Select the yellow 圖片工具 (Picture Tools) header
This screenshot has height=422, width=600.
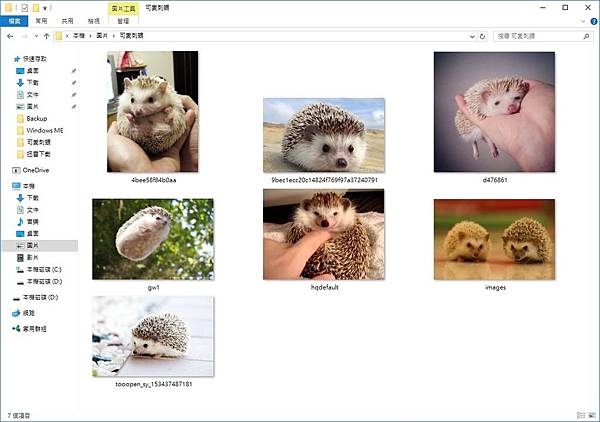click(x=123, y=8)
